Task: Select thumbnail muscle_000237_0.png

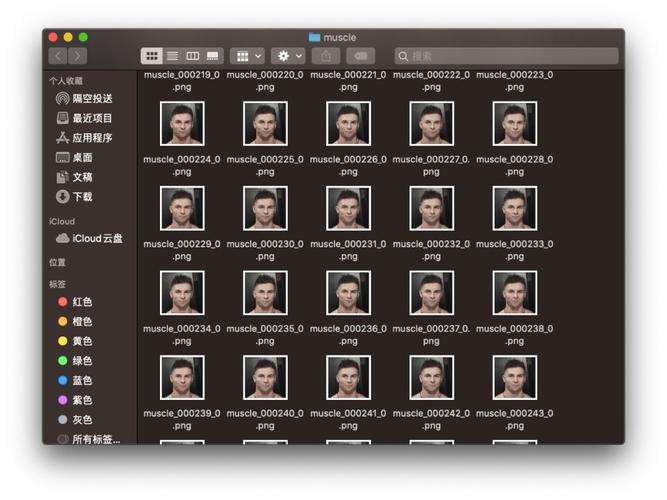Action: point(432,293)
